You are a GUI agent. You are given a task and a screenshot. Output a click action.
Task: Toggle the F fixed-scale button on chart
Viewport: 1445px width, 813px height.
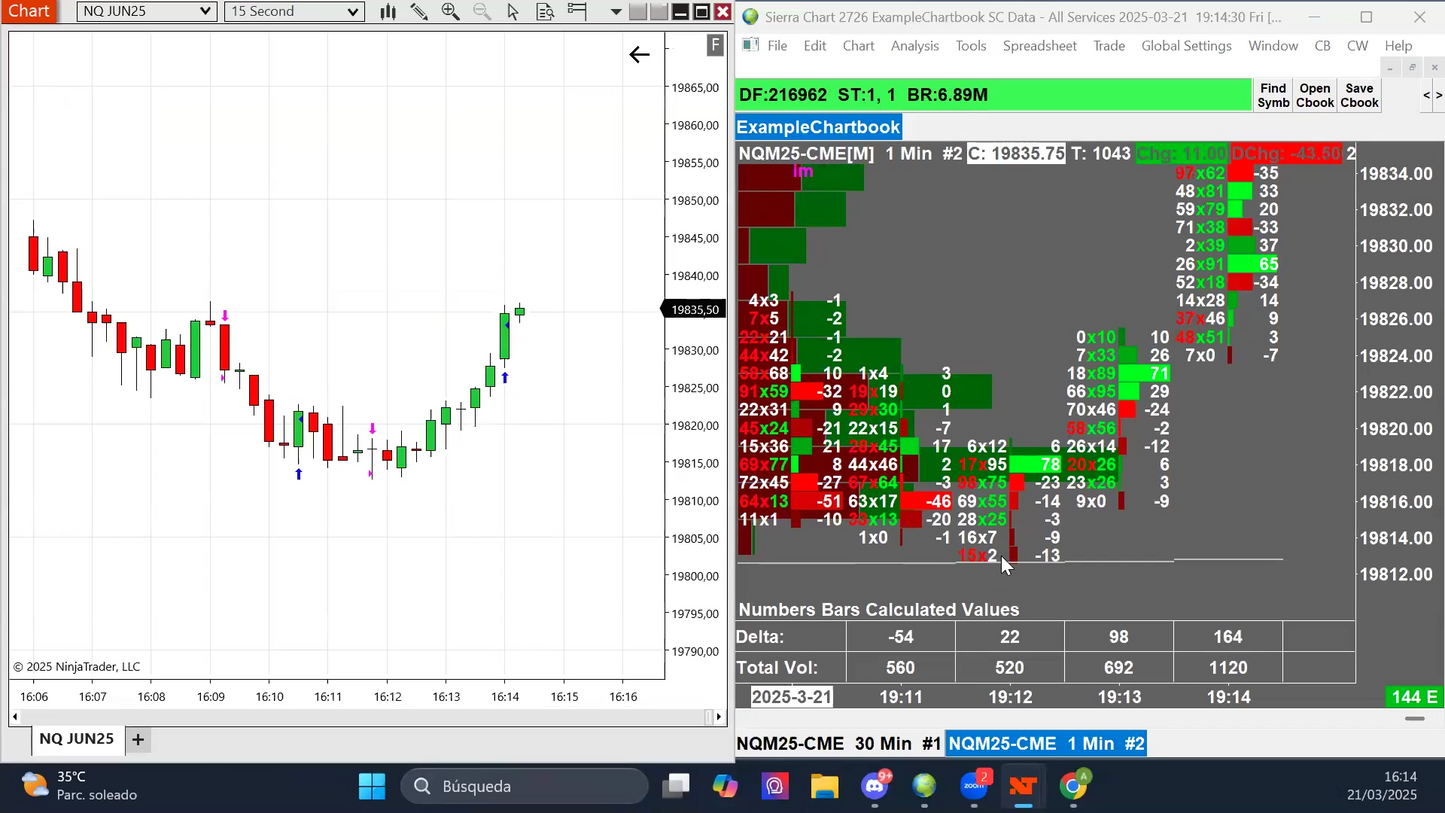pyautogui.click(x=715, y=45)
